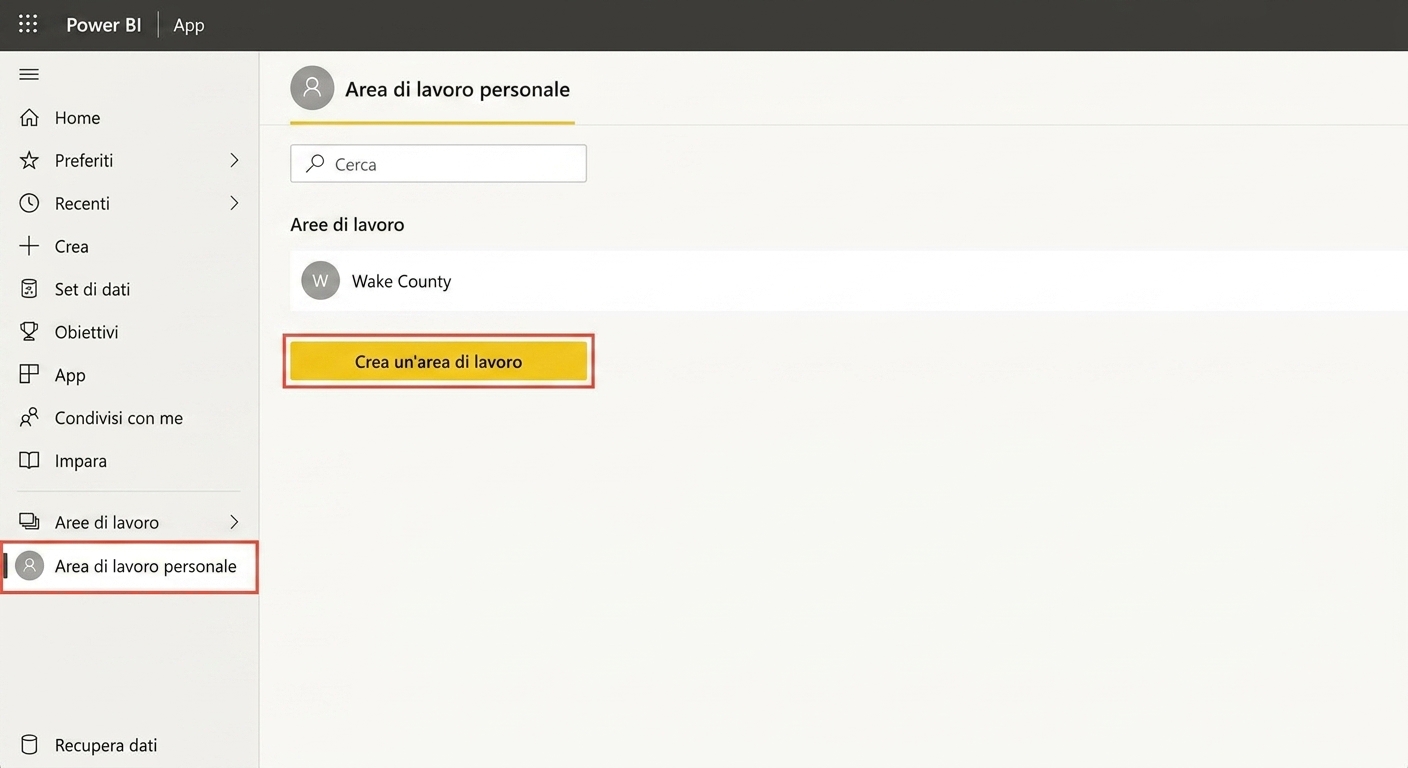Click the Crea un'area di lavoro button
The width and height of the screenshot is (1408, 768).
438,362
